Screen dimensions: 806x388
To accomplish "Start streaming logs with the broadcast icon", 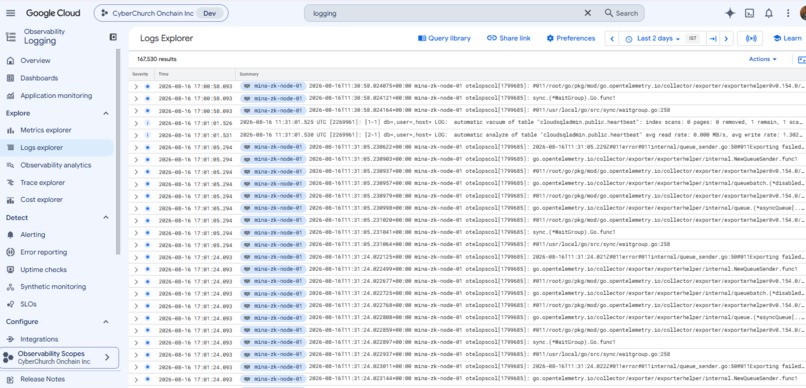I will click(x=750, y=39).
